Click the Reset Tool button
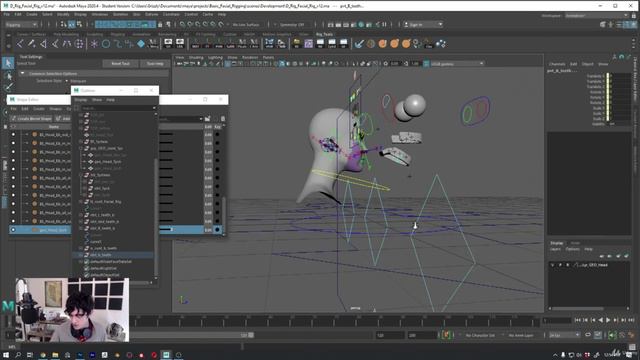Image resolution: width=640 pixels, height=360 pixels. click(x=120, y=64)
